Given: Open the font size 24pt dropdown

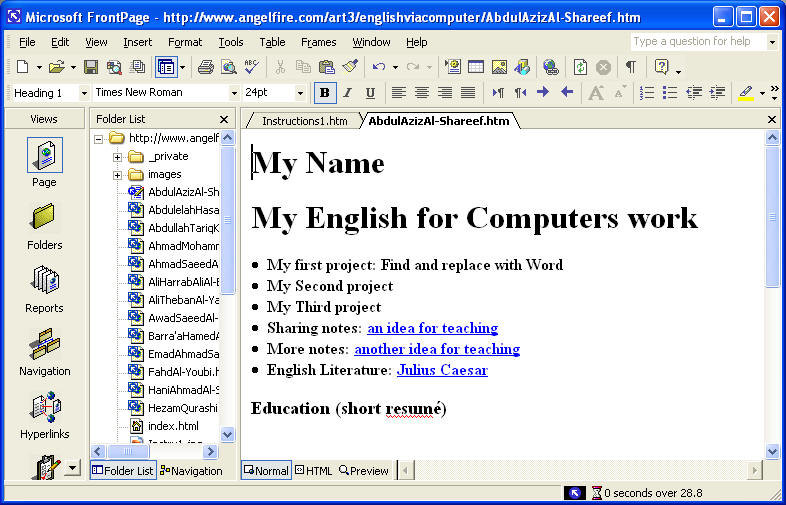Looking at the screenshot, I should pos(300,93).
